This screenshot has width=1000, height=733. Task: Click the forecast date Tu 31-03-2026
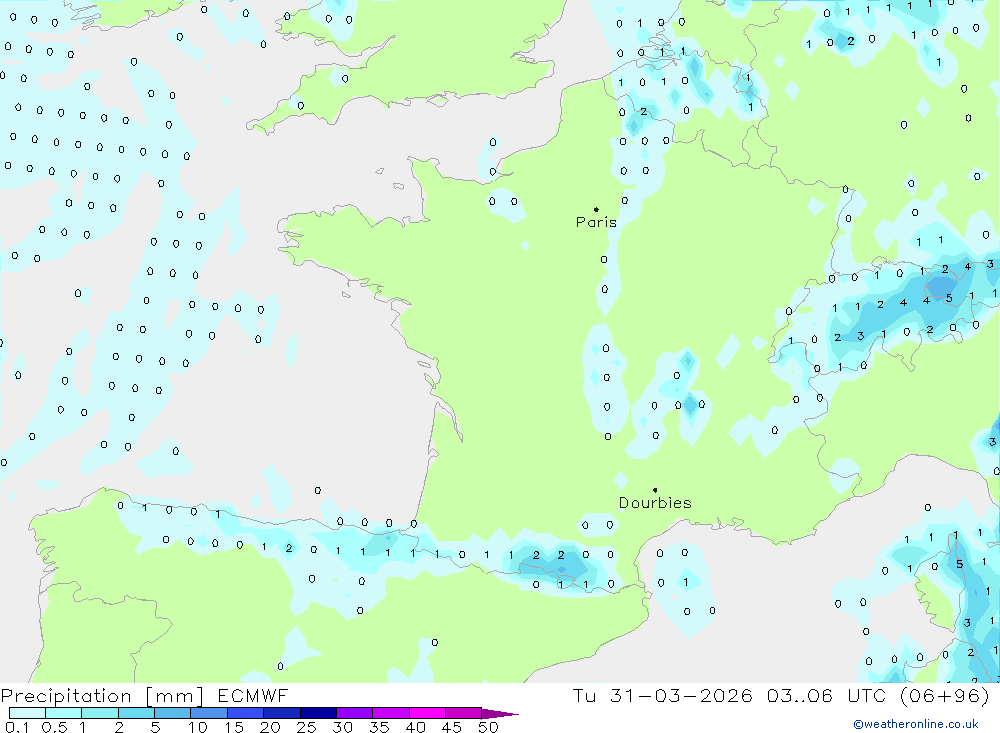pyautogui.click(x=663, y=695)
